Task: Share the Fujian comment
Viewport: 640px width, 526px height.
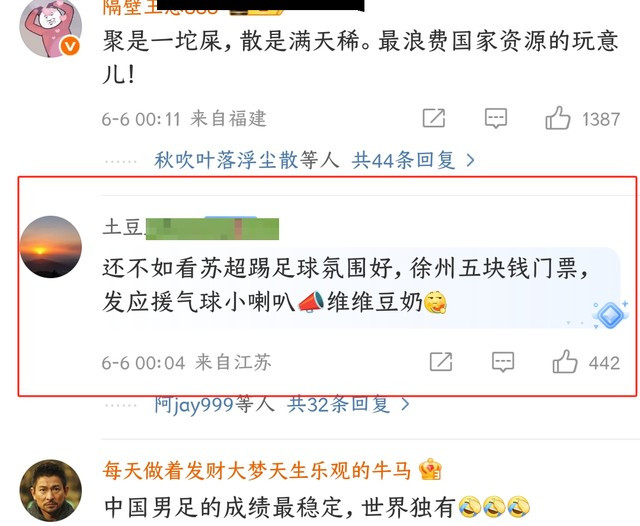Action: click(433, 118)
